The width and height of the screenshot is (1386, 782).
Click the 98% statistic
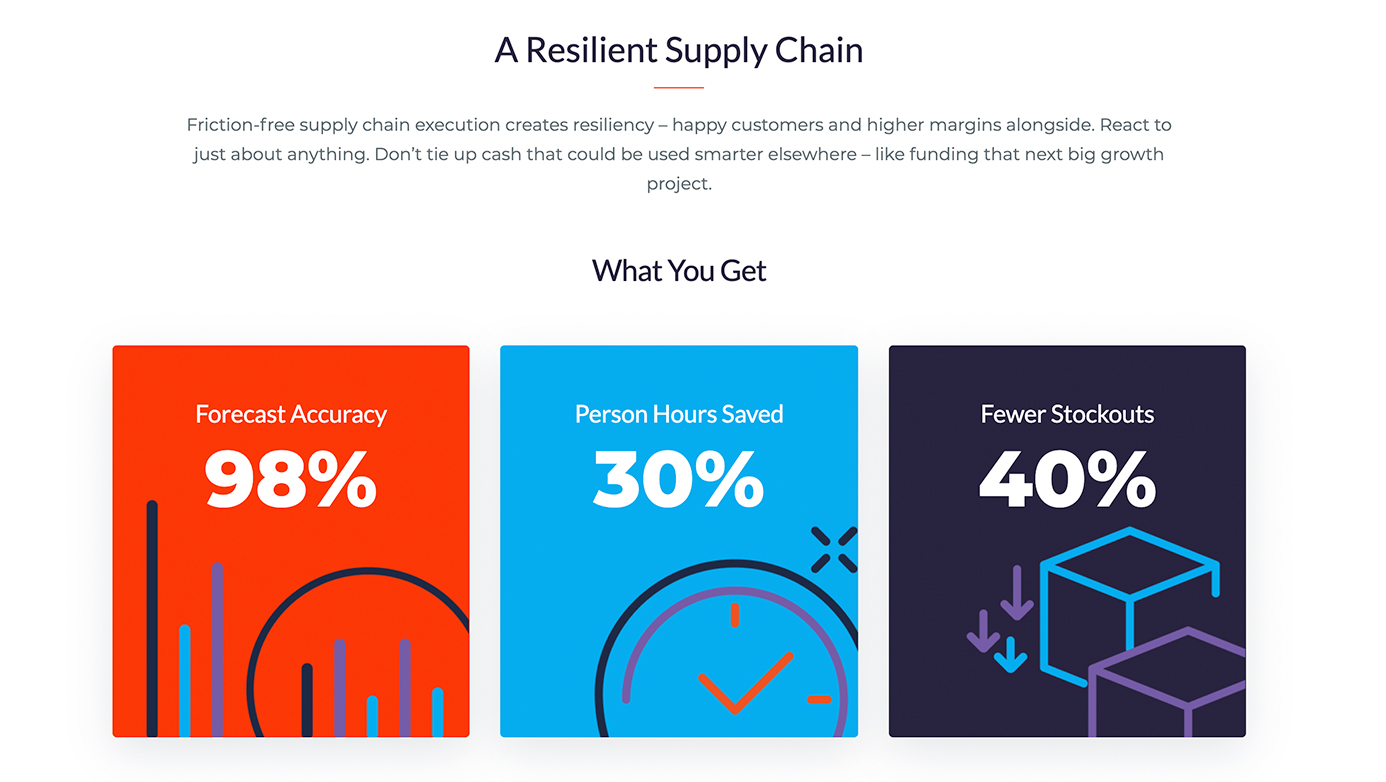tap(291, 479)
